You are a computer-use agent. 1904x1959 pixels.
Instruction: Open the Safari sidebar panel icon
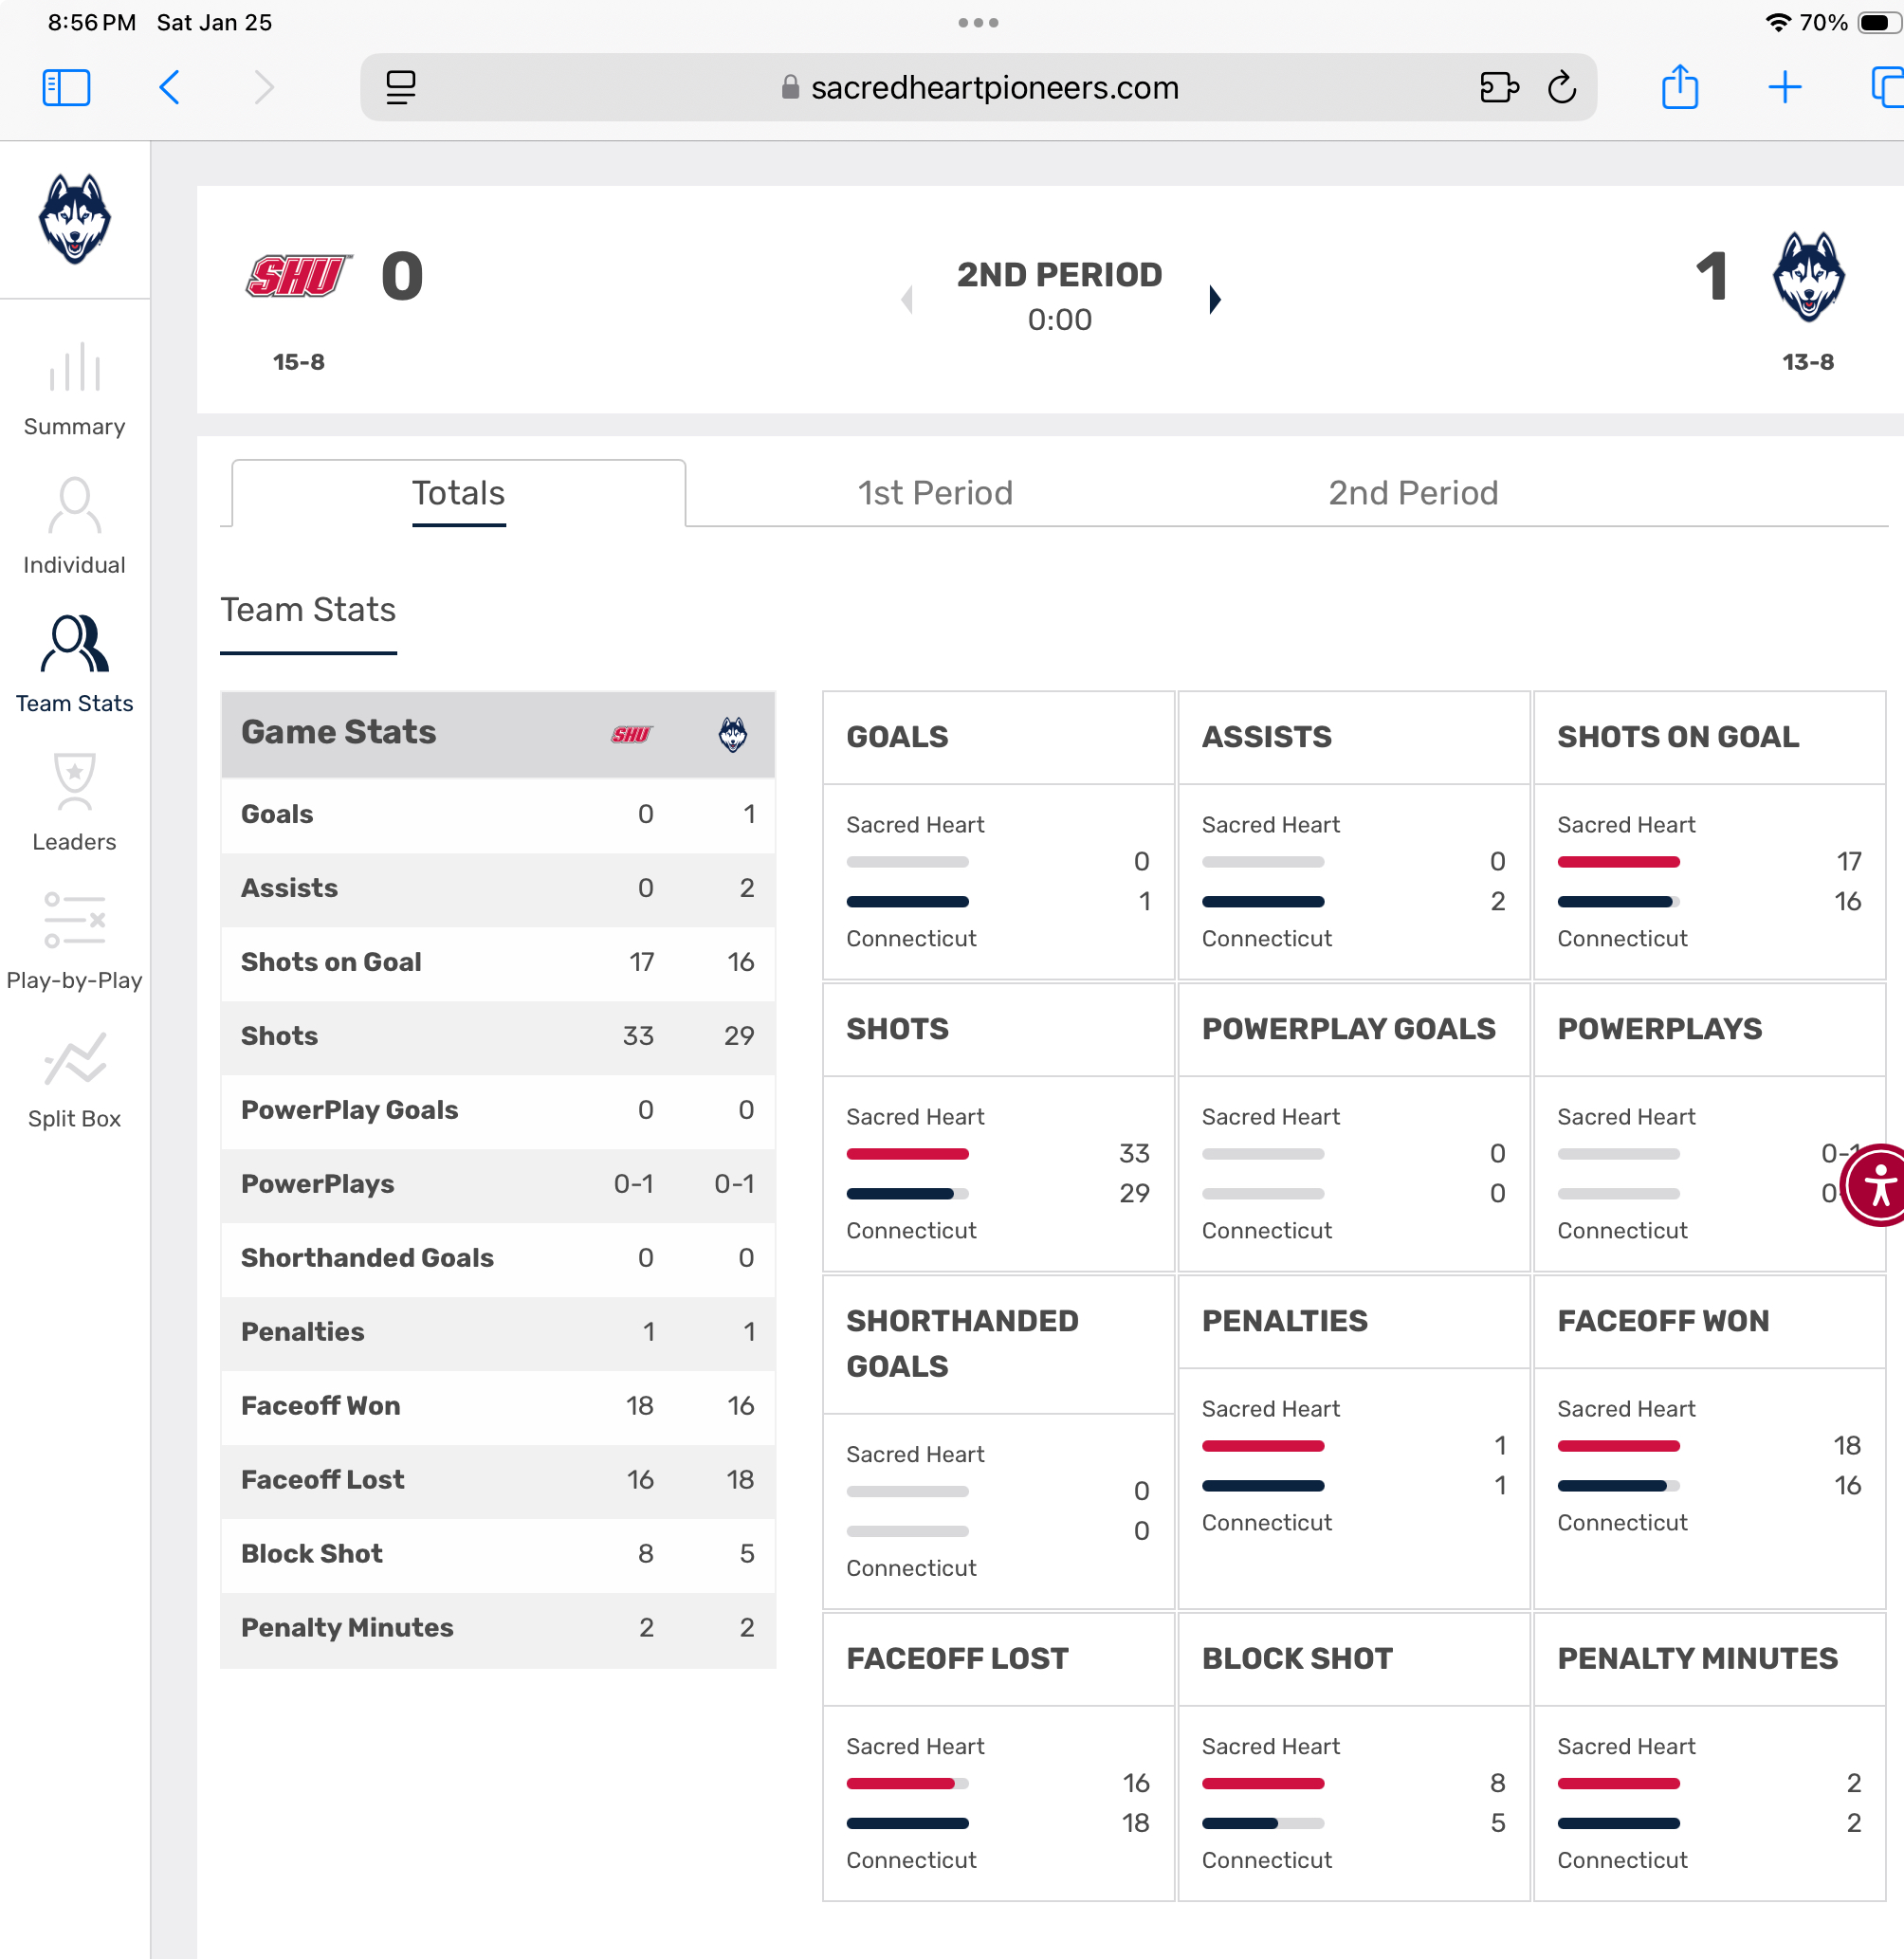pyautogui.click(x=66, y=87)
